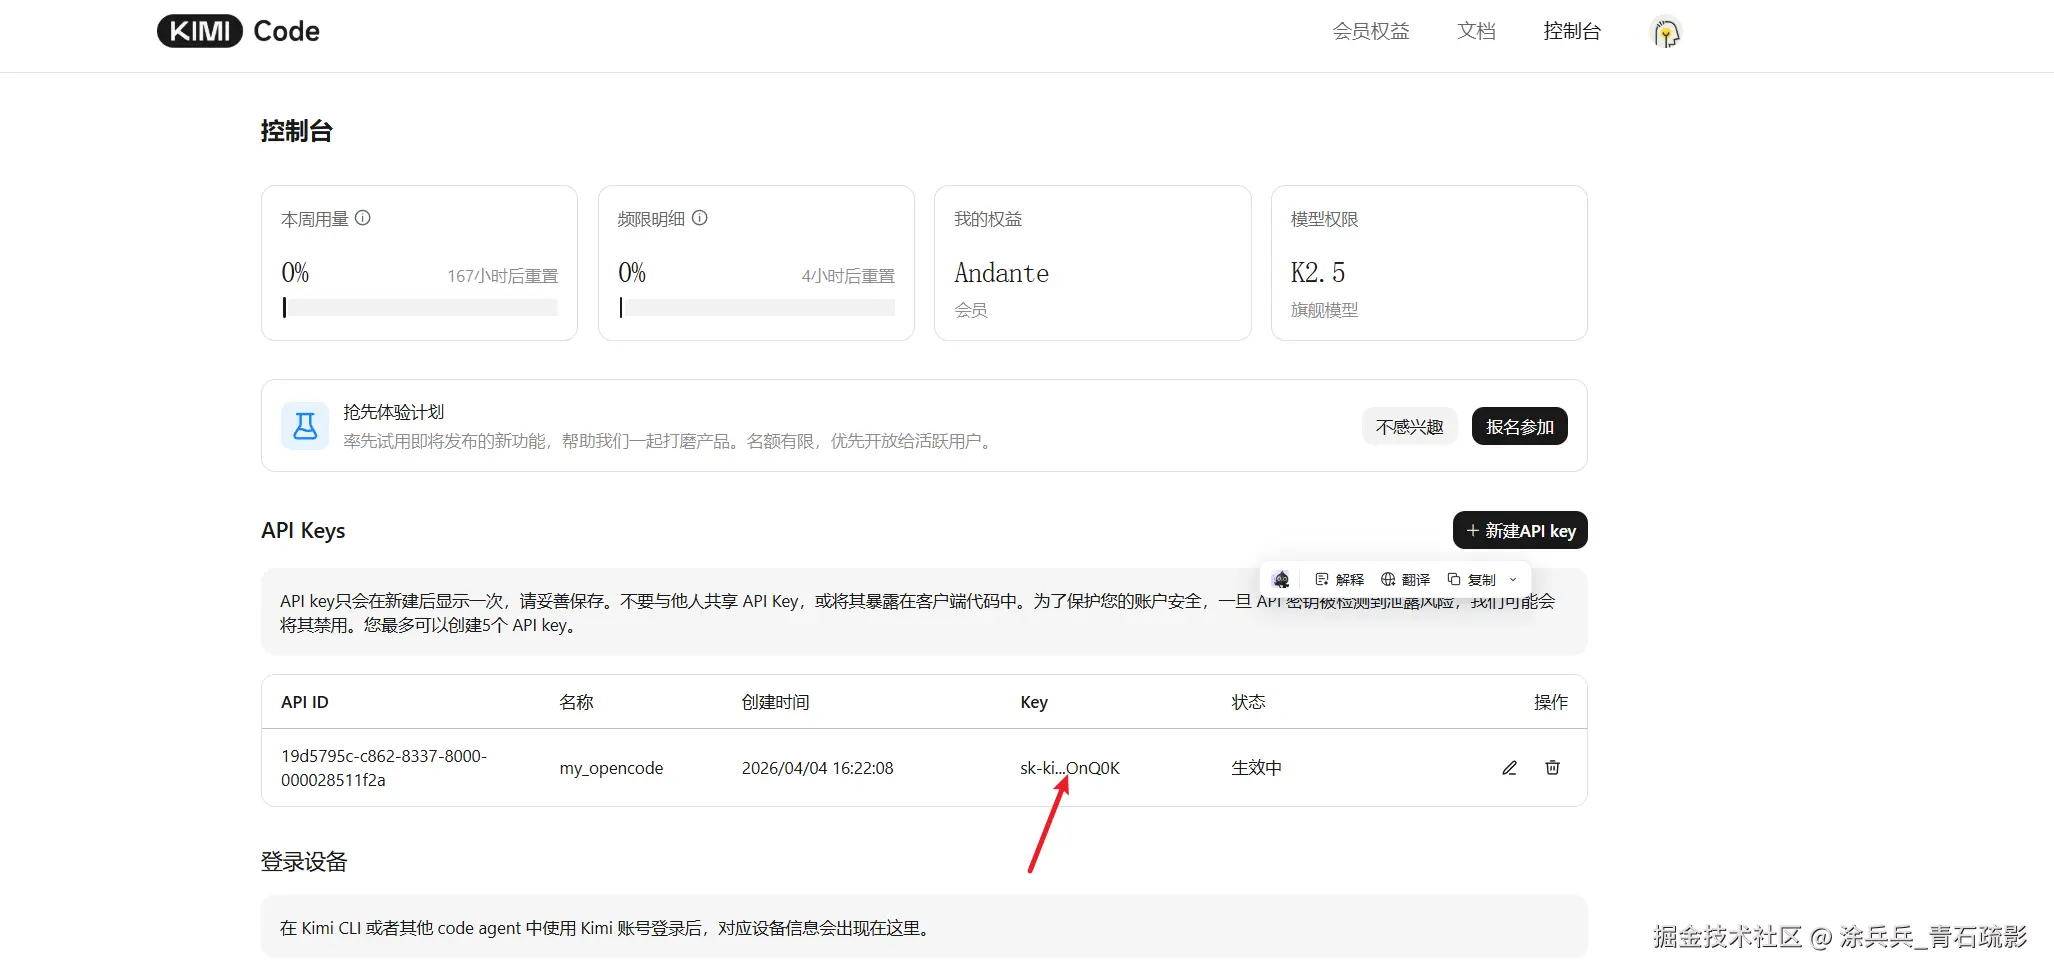Click the info icon beside 本周用量

point(363,218)
